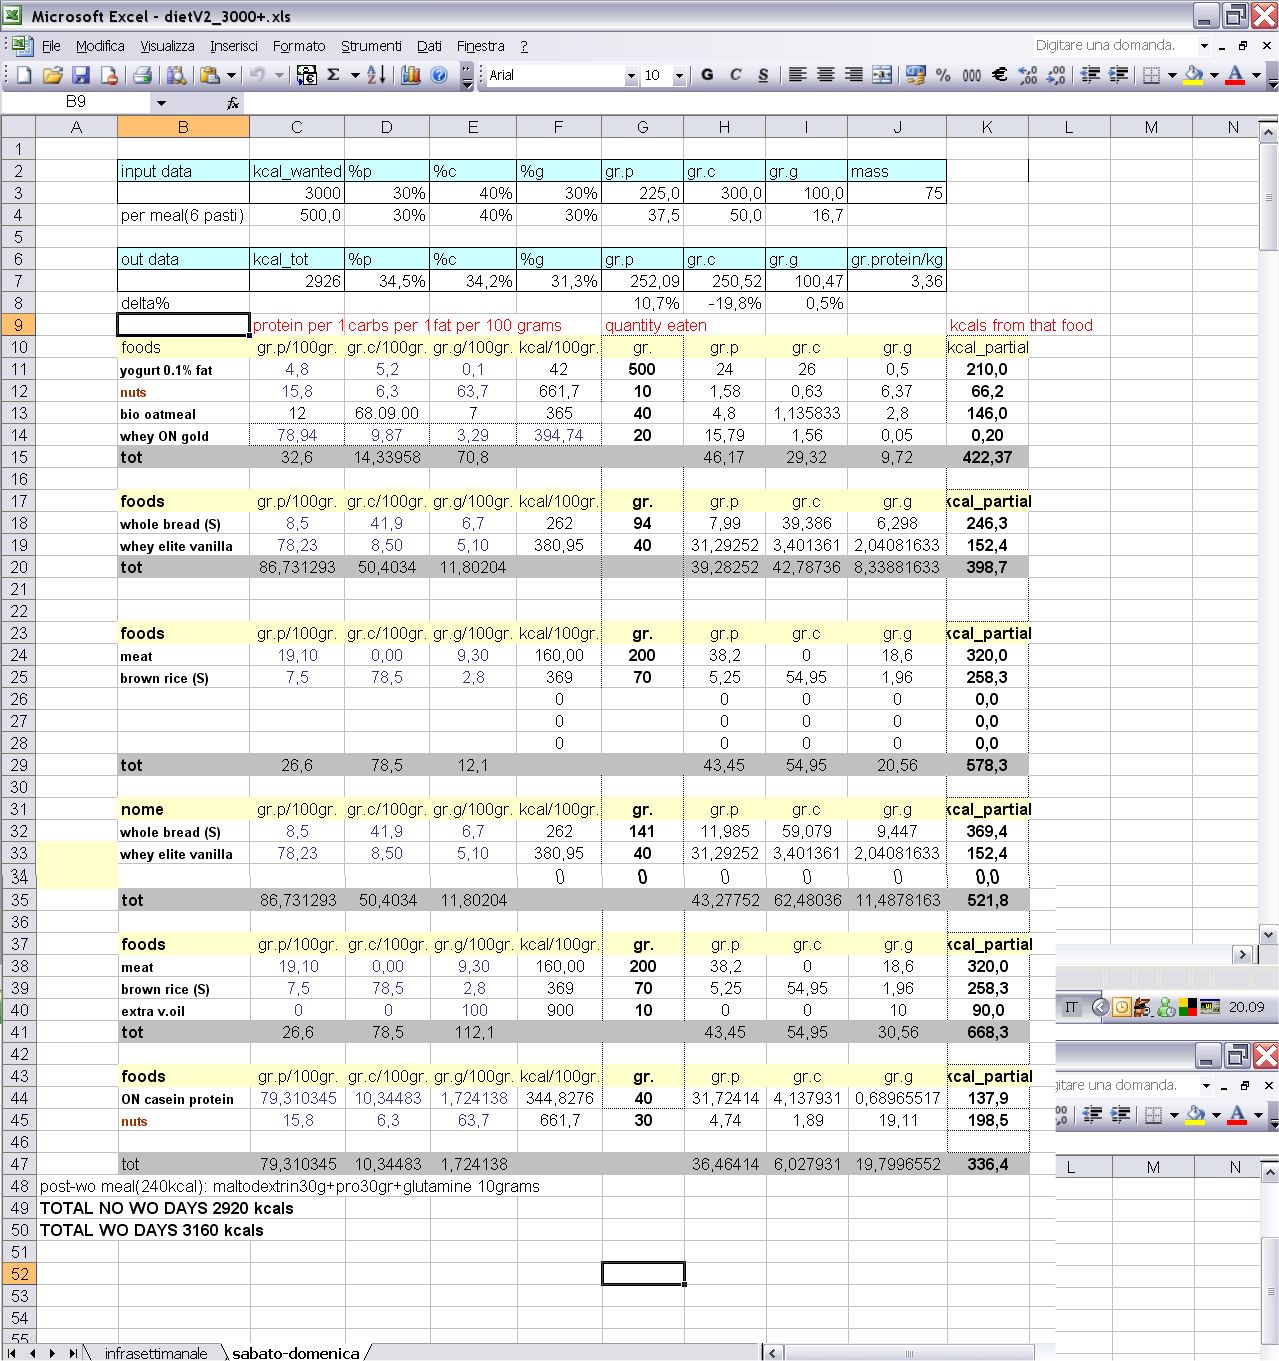The image size is (1279, 1361).
Task: Click the AutoSum sigma icon
Action: [x=334, y=75]
